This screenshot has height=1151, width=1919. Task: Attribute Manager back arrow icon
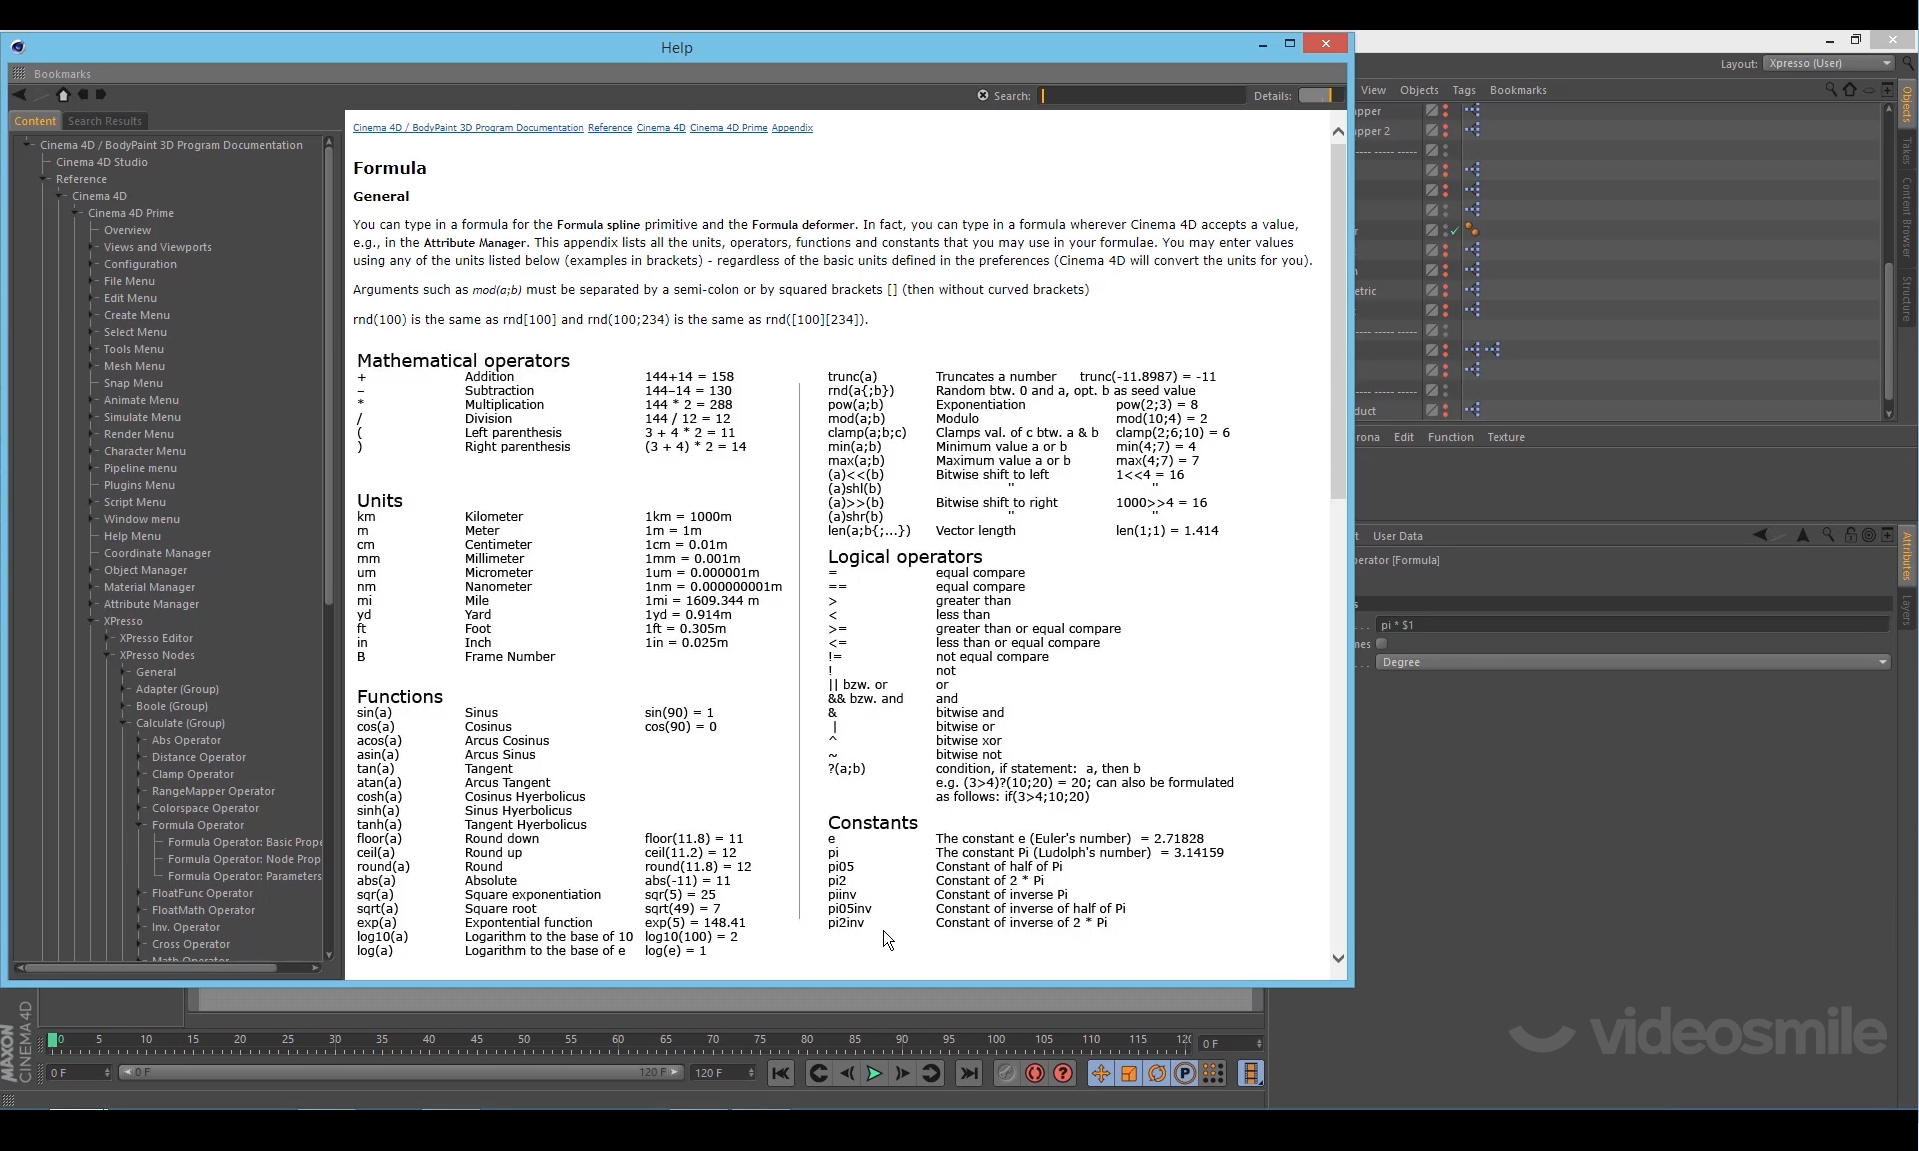[1760, 535]
